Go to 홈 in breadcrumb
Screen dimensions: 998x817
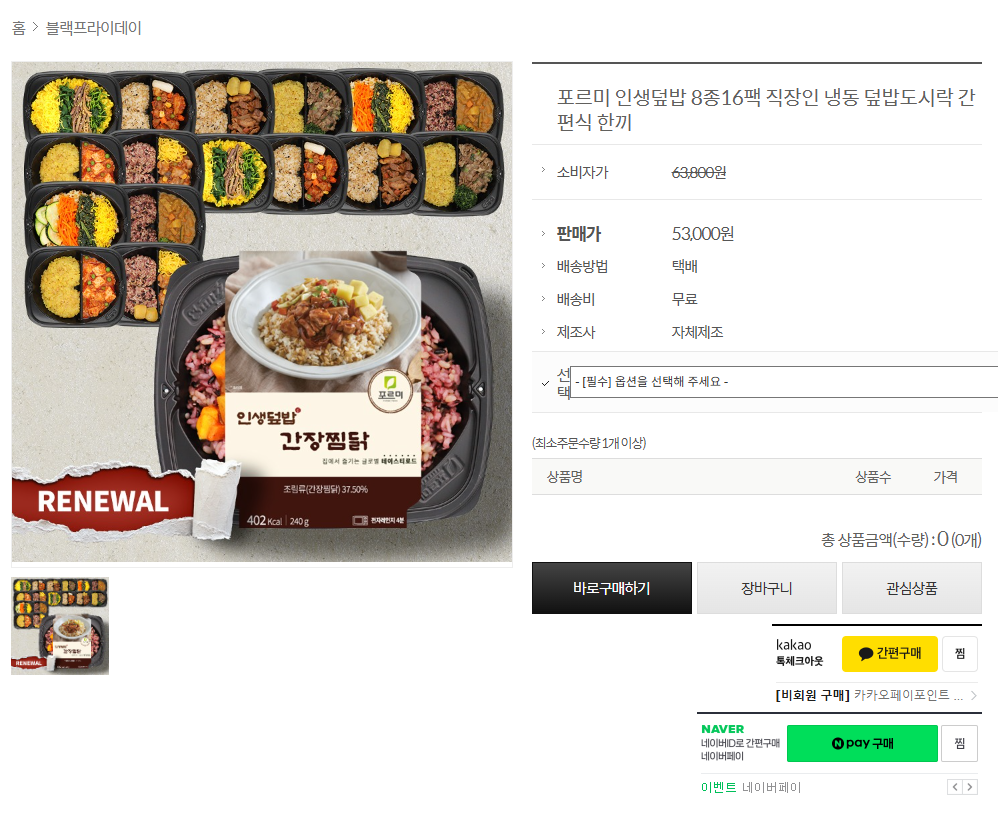click(19, 28)
